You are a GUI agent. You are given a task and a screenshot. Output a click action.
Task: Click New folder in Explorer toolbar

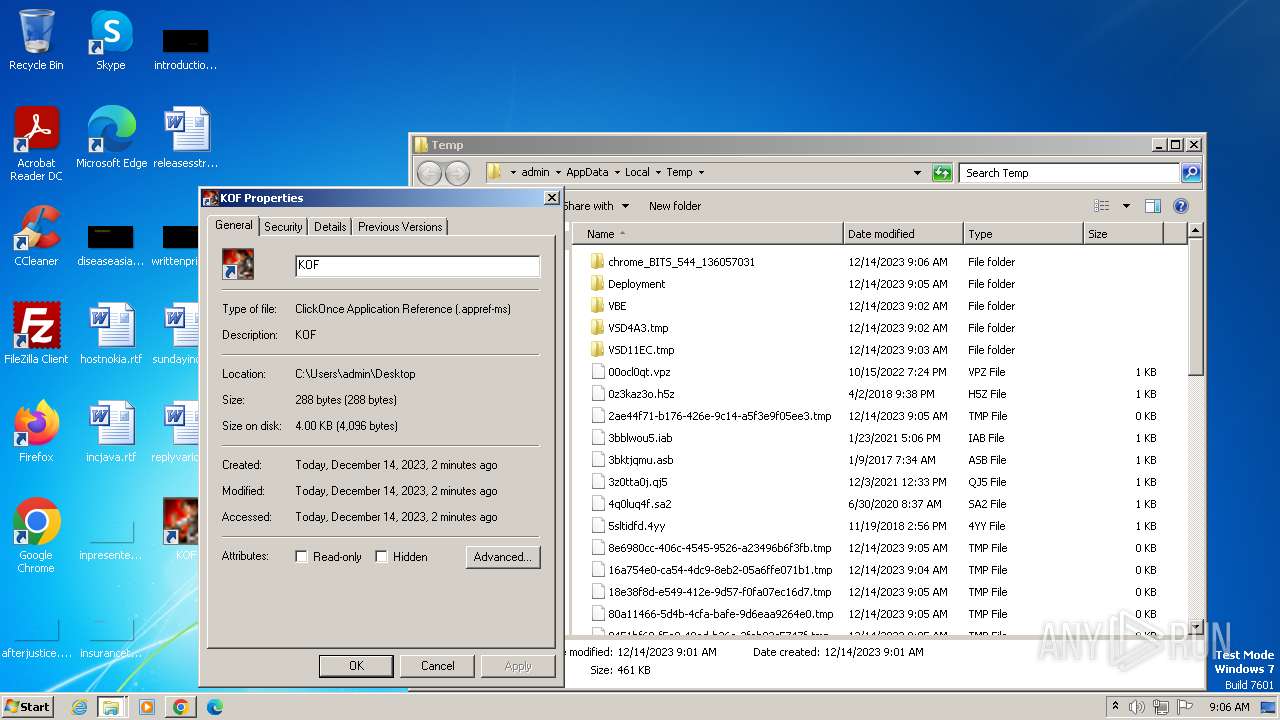point(675,206)
